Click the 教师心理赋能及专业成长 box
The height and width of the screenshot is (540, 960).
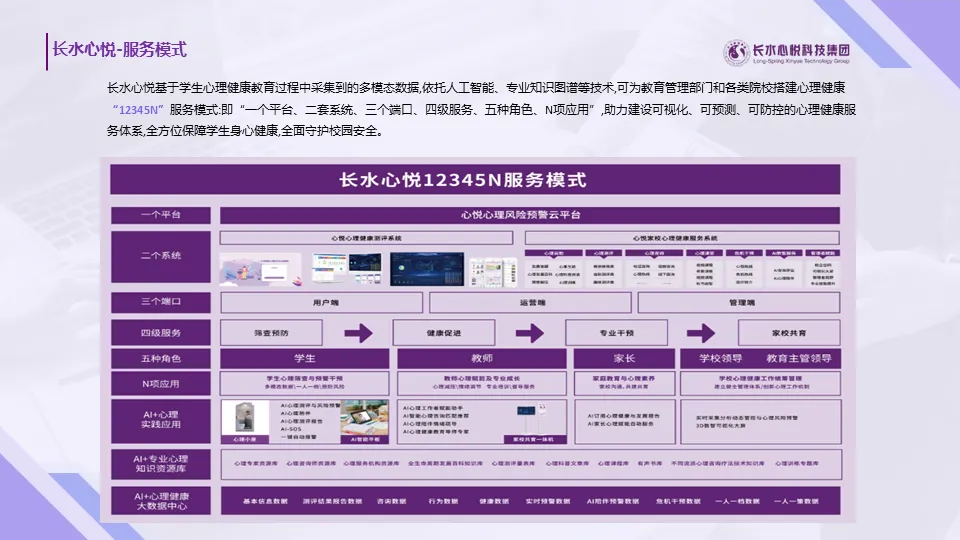(x=482, y=383)
